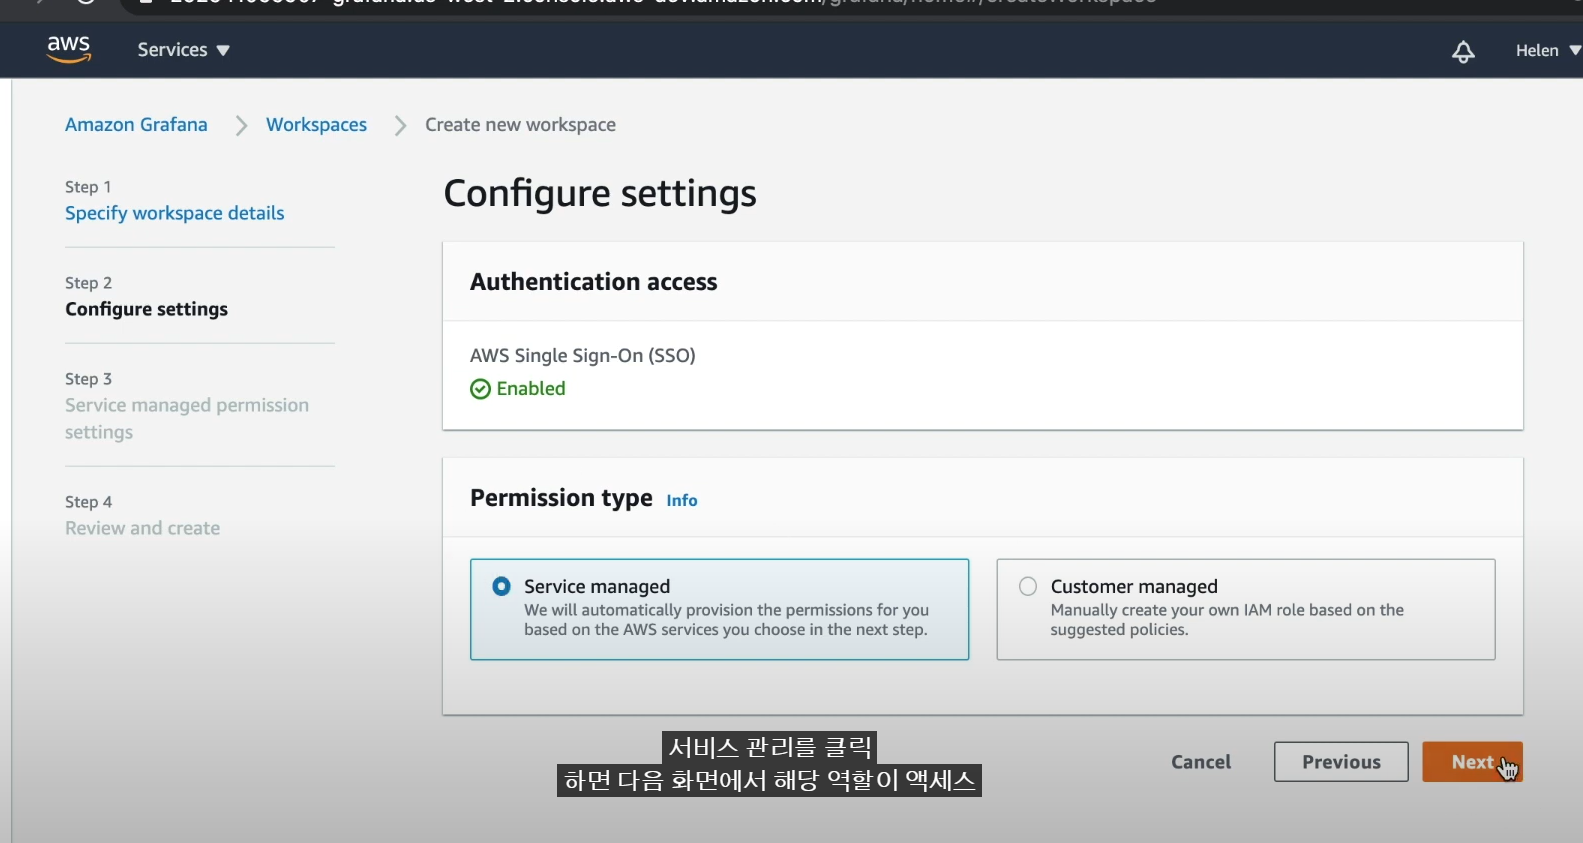This screenshot has width=1583, height=843.
Task: Click the orange Next button
Action: click(1472, 762)
